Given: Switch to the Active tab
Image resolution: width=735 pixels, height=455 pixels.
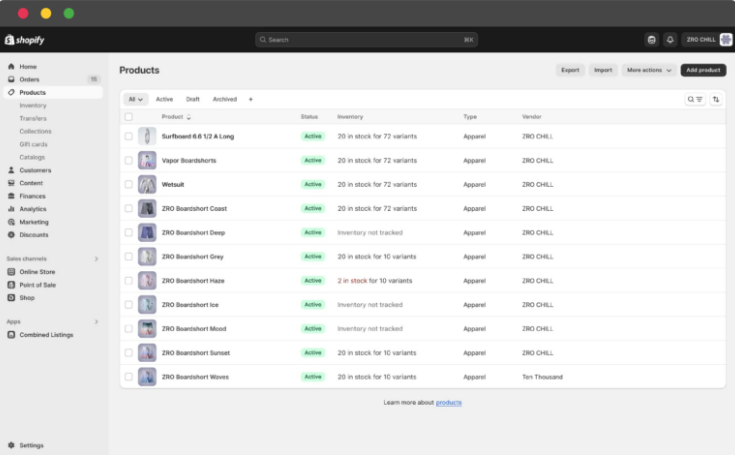Looking at the screenshot, I should (164, 99).
